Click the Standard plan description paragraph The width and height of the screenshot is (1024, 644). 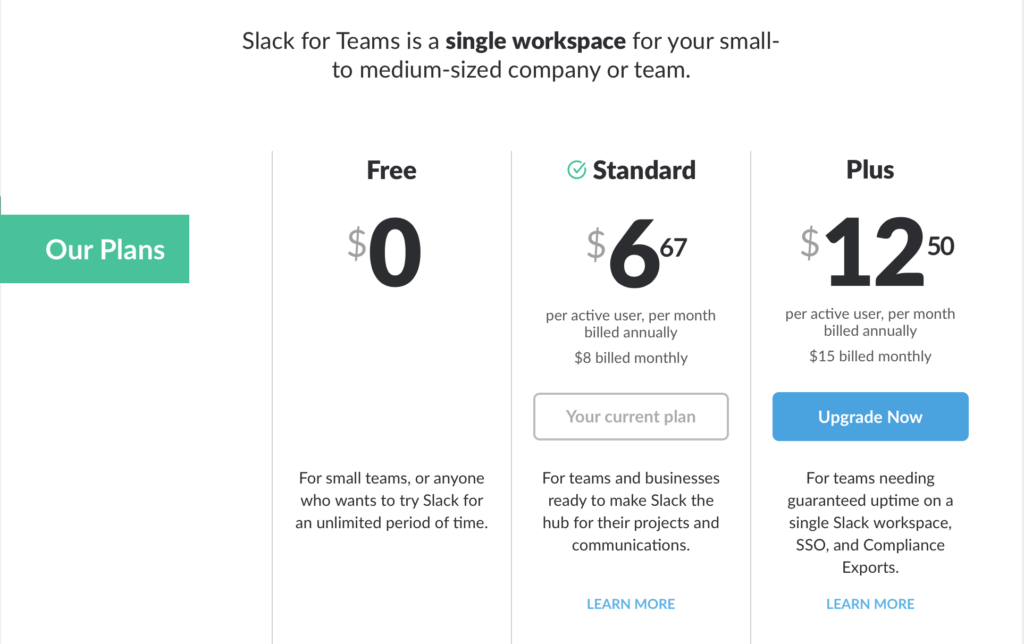631,511
